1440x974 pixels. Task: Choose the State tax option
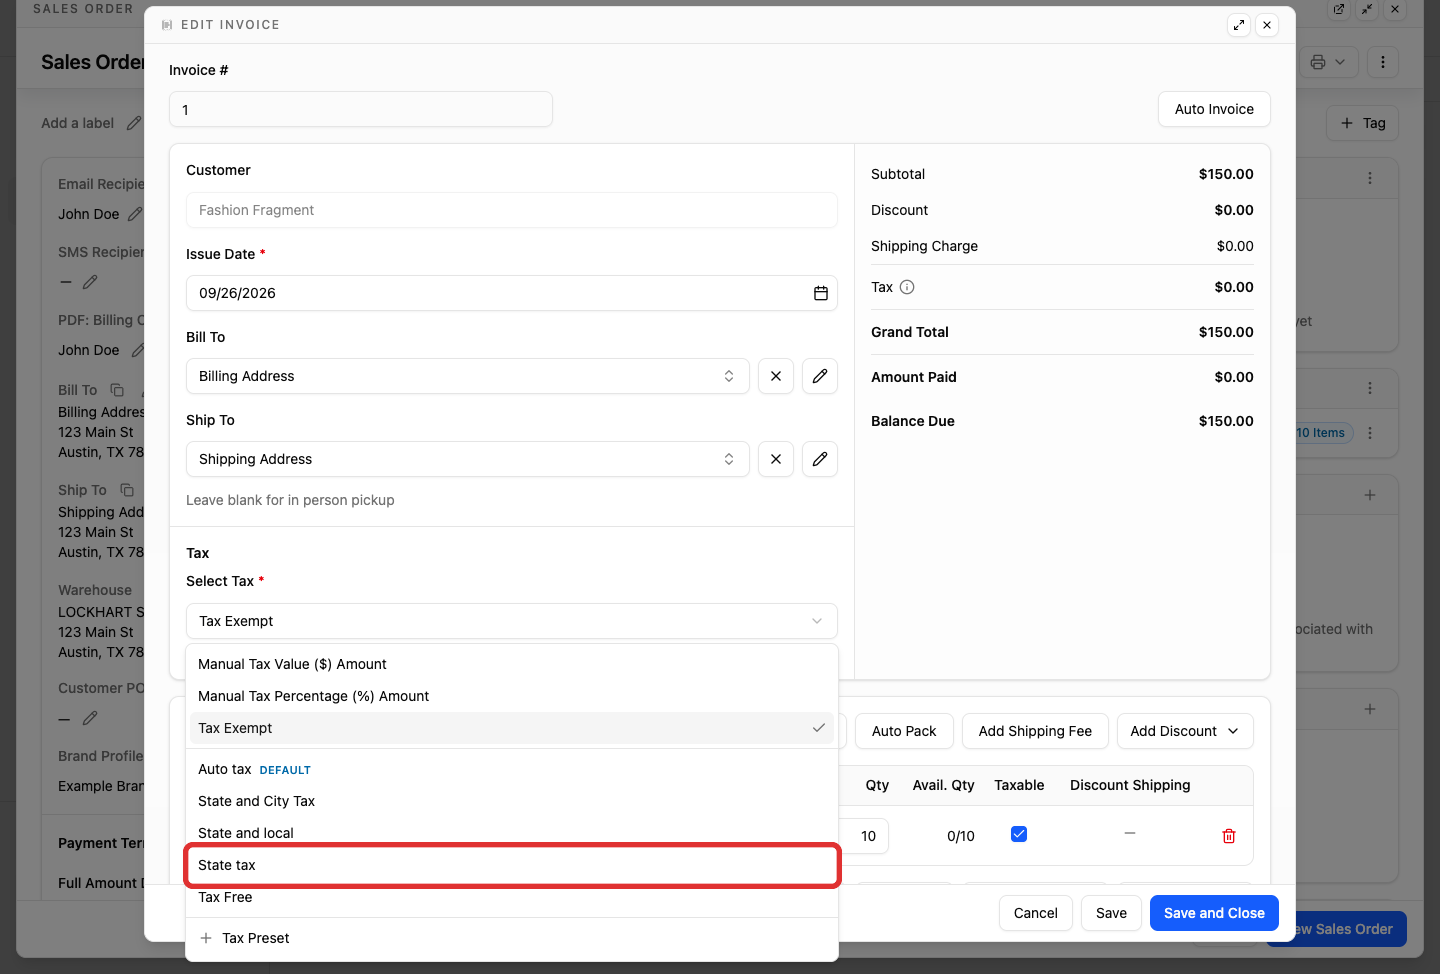pos(512,865)
